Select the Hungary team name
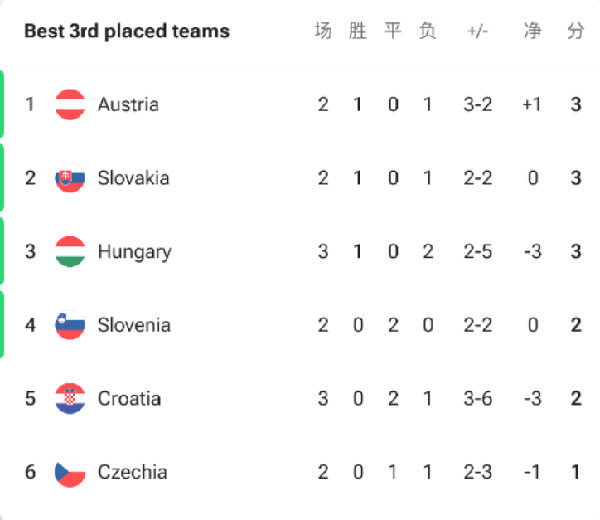The width and height of the screenshot is (600, 520). [134, 251]
